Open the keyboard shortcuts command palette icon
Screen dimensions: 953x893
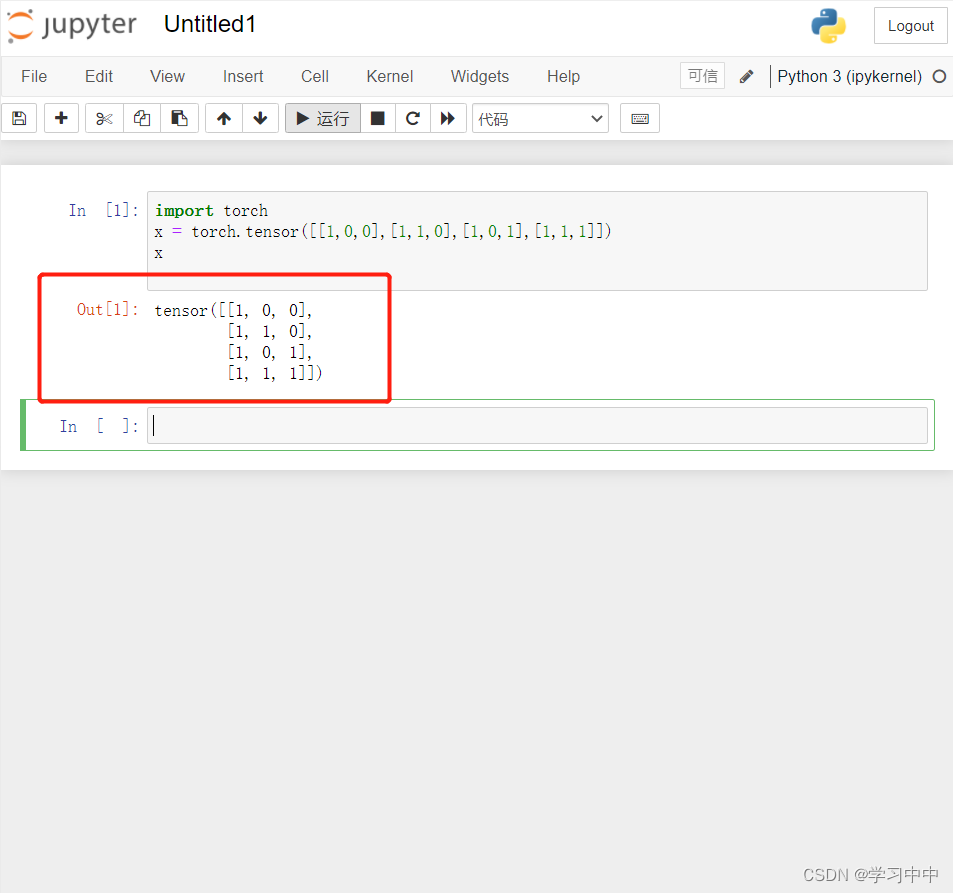(639, 118)
